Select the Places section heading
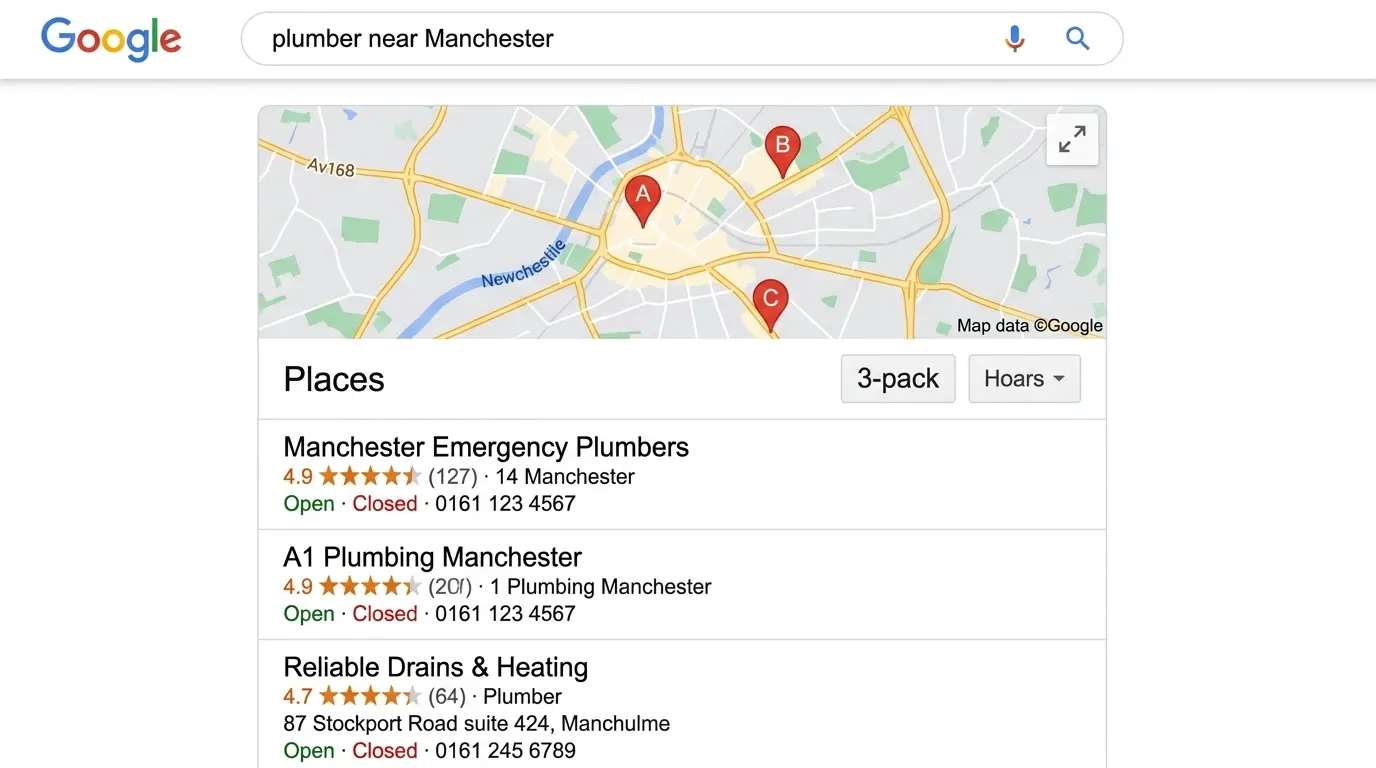This screenshot has height=768, width=1376. (333, 379)
